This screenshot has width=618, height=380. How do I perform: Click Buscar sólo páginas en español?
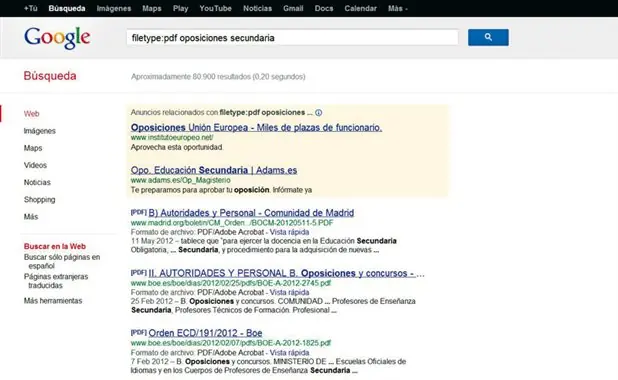pyautogui.click(x=62, y=261)
